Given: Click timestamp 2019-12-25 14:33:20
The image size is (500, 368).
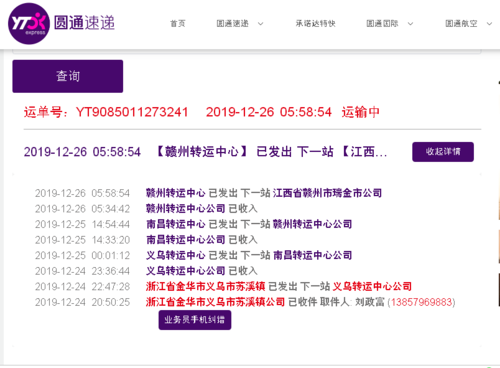Looking at the screenshot, I should (x=82, y=240).
